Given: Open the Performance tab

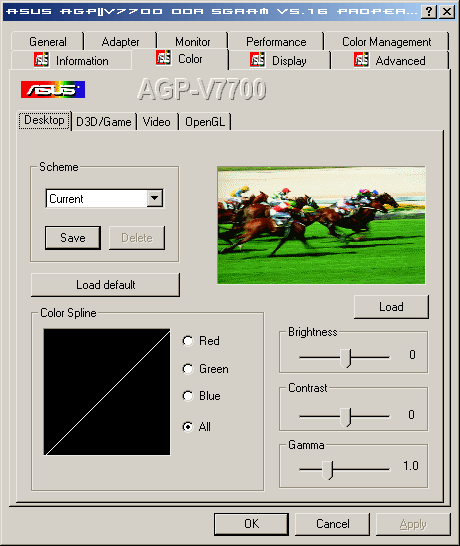Looking at the screenshot, I should [276, 42].
